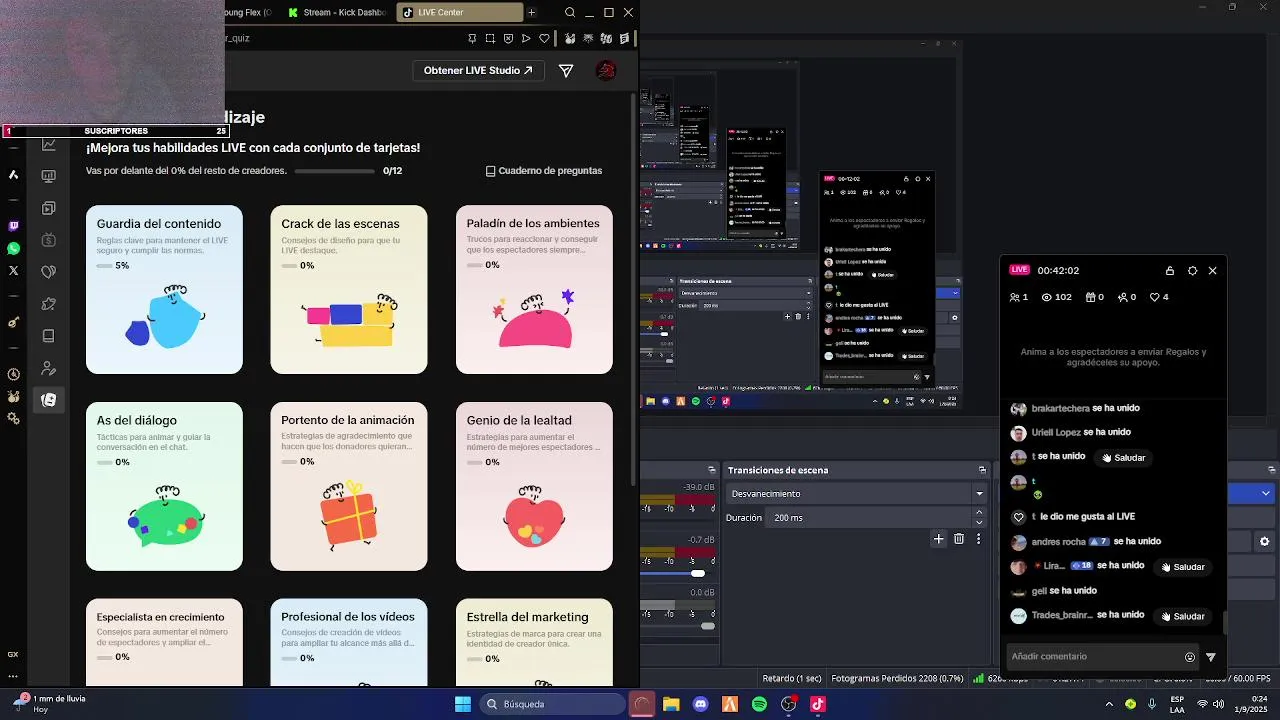
Task: Open Twitch from the Opera sidebar
Action: (13, 226)
